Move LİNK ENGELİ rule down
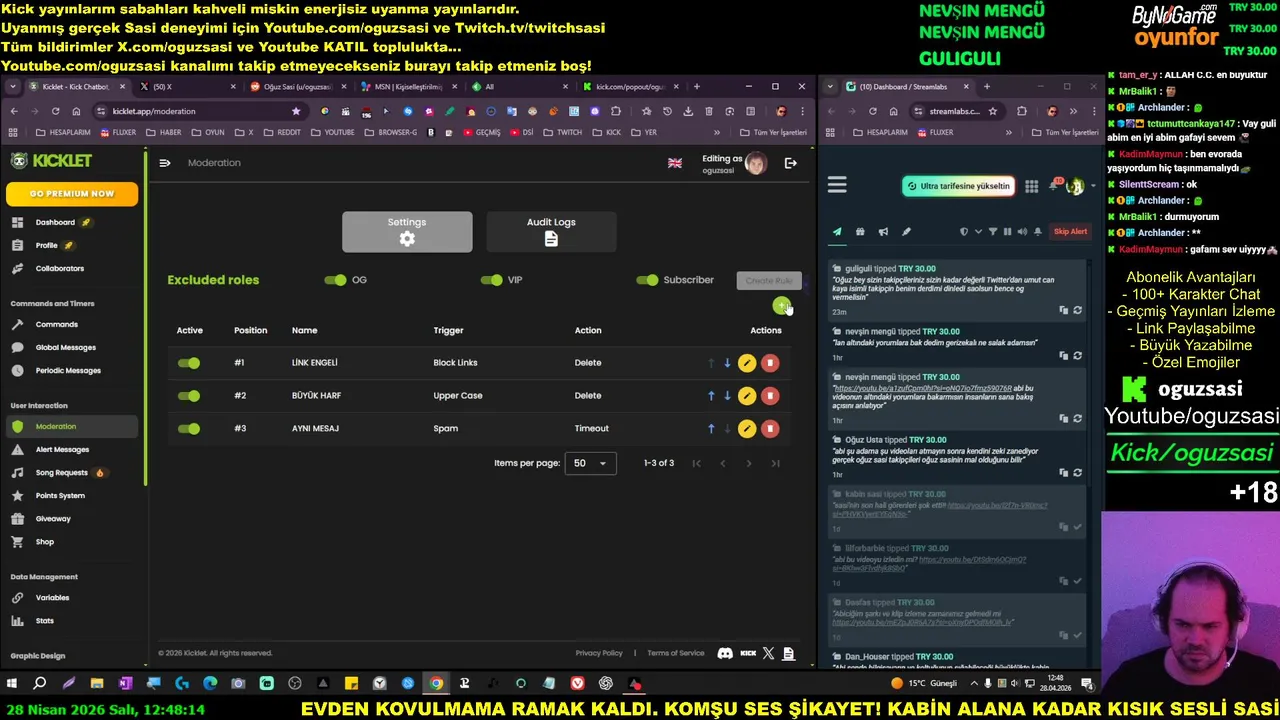This screenshot has height=720, width=1280. (727, 363)
